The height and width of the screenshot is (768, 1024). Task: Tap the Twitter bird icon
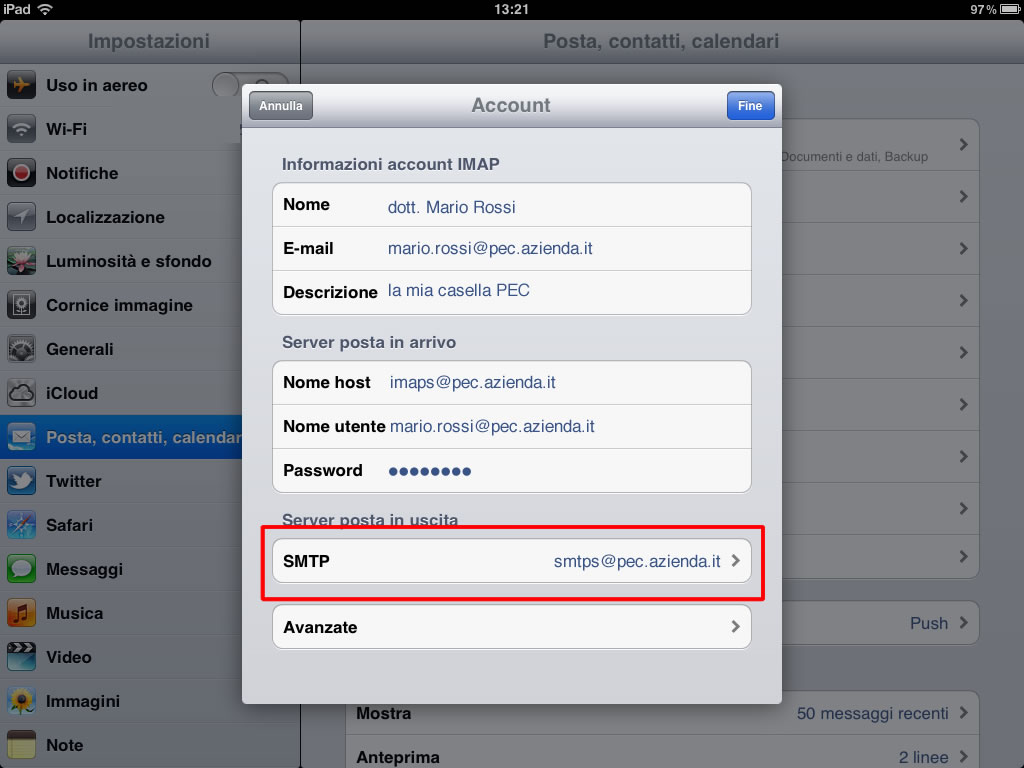pos(21,481)
